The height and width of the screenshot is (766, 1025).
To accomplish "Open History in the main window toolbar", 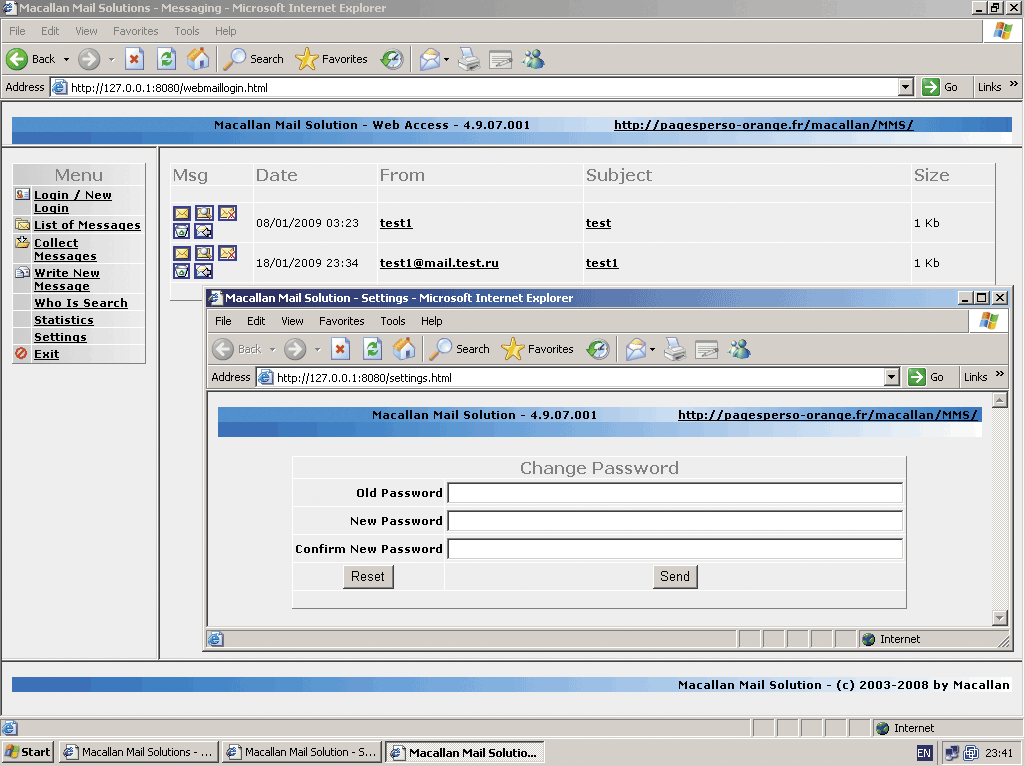I will click(x=392, y=59).
